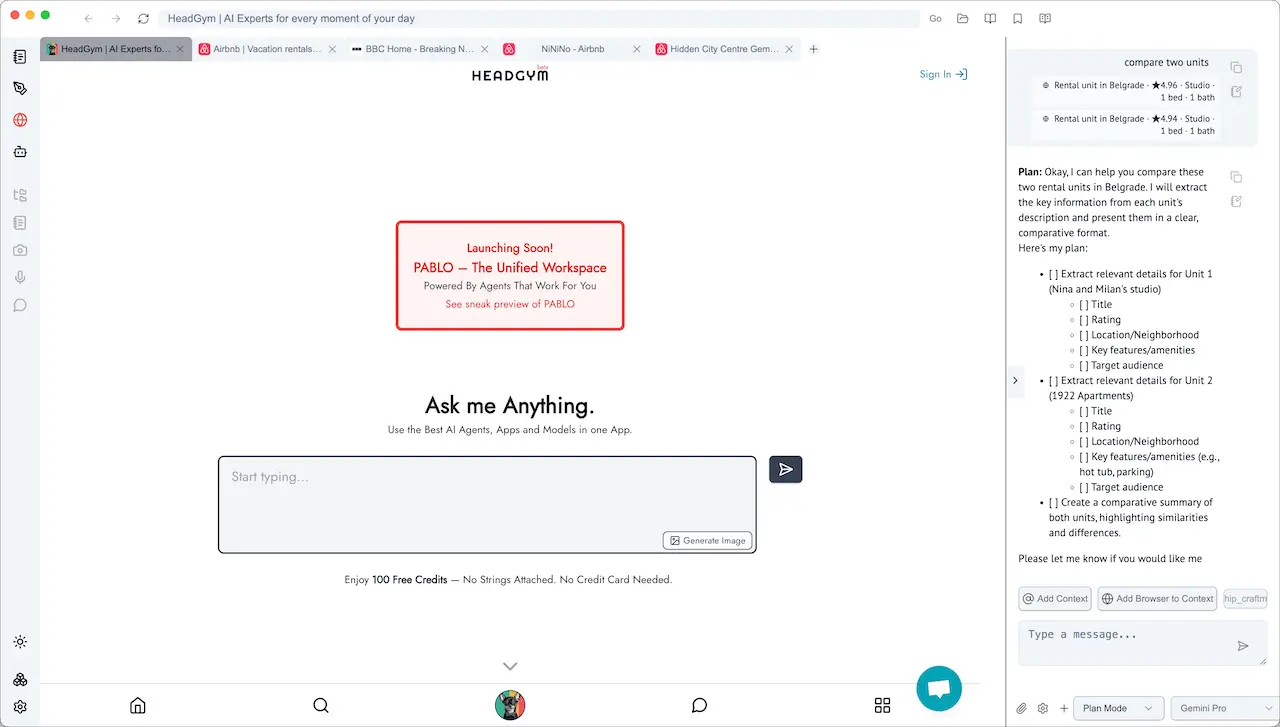Click the Add Context button

click(x=1055, y=598)
